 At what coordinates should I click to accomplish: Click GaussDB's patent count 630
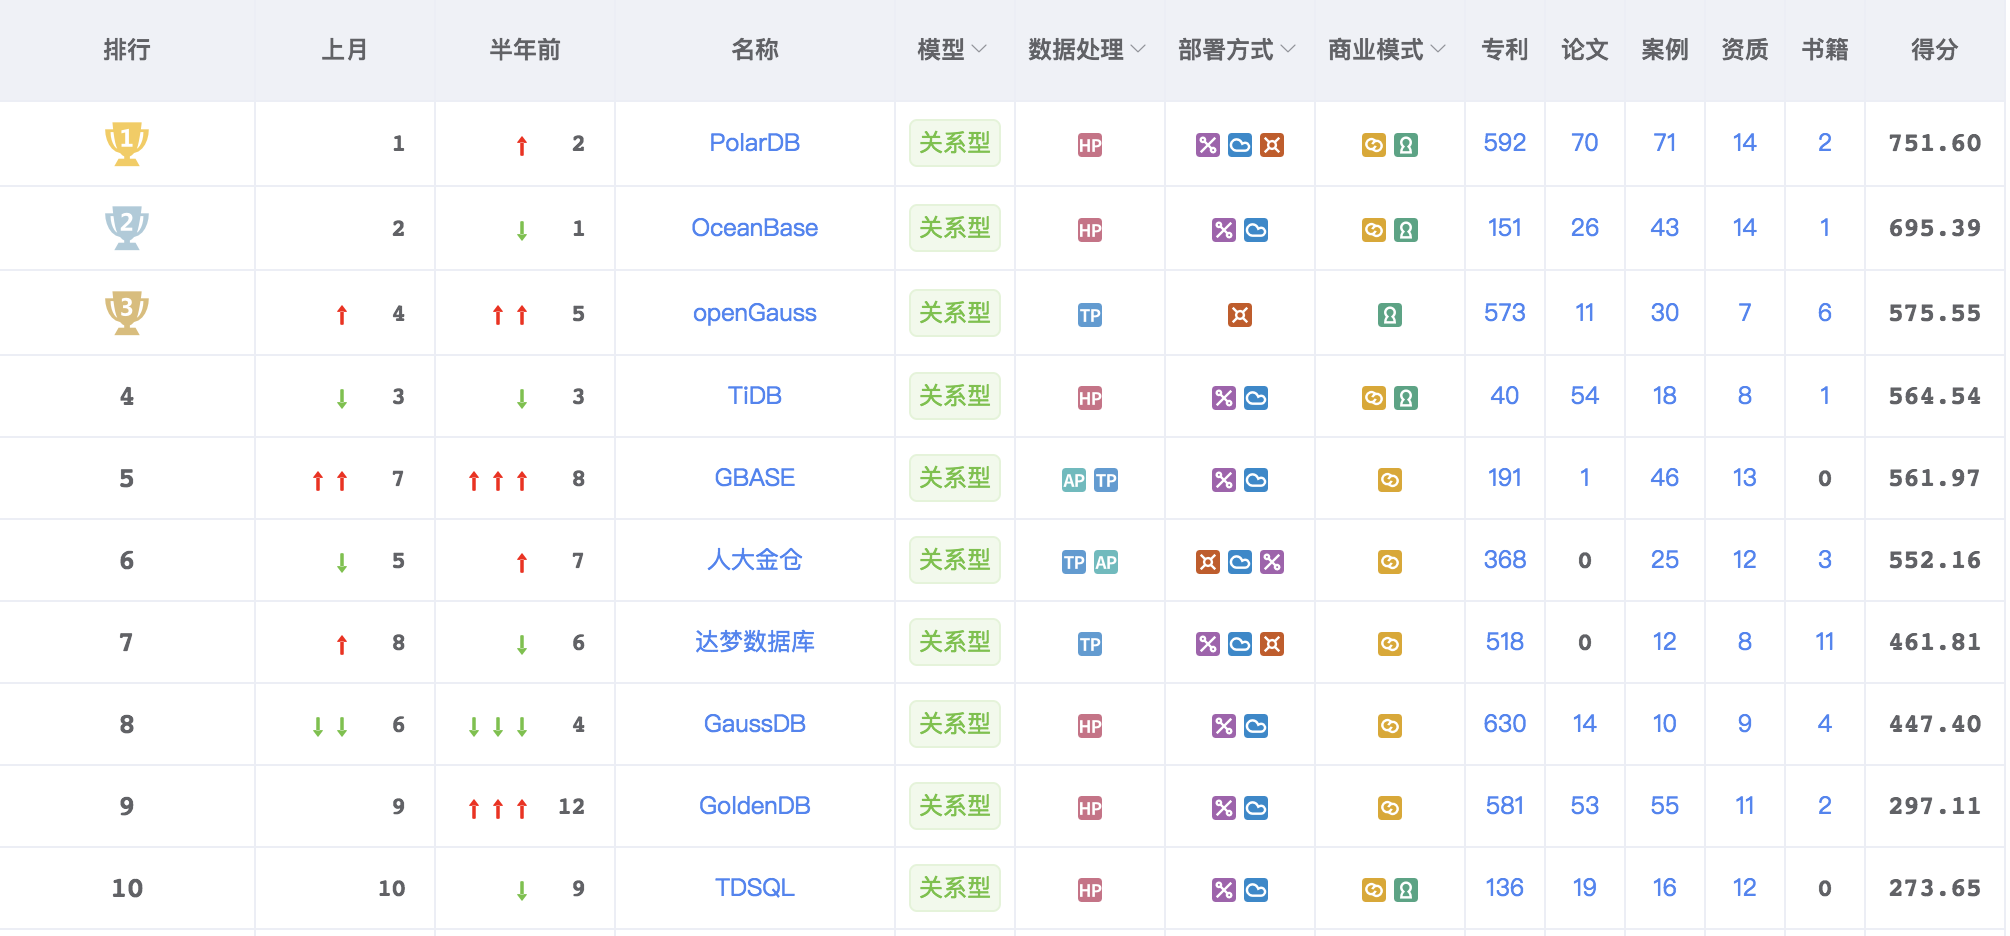[x=1505, y=724]
